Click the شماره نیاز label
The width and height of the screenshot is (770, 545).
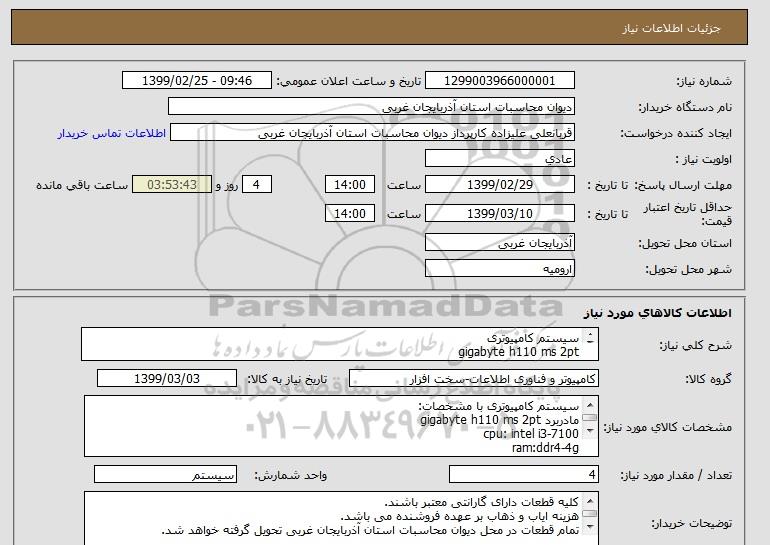pos(704,81)
